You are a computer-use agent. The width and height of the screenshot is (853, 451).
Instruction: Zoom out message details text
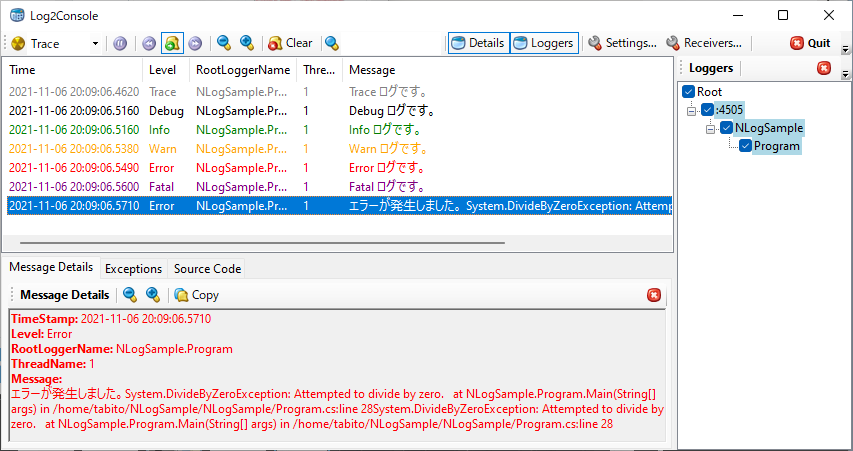tap(129, 295)
